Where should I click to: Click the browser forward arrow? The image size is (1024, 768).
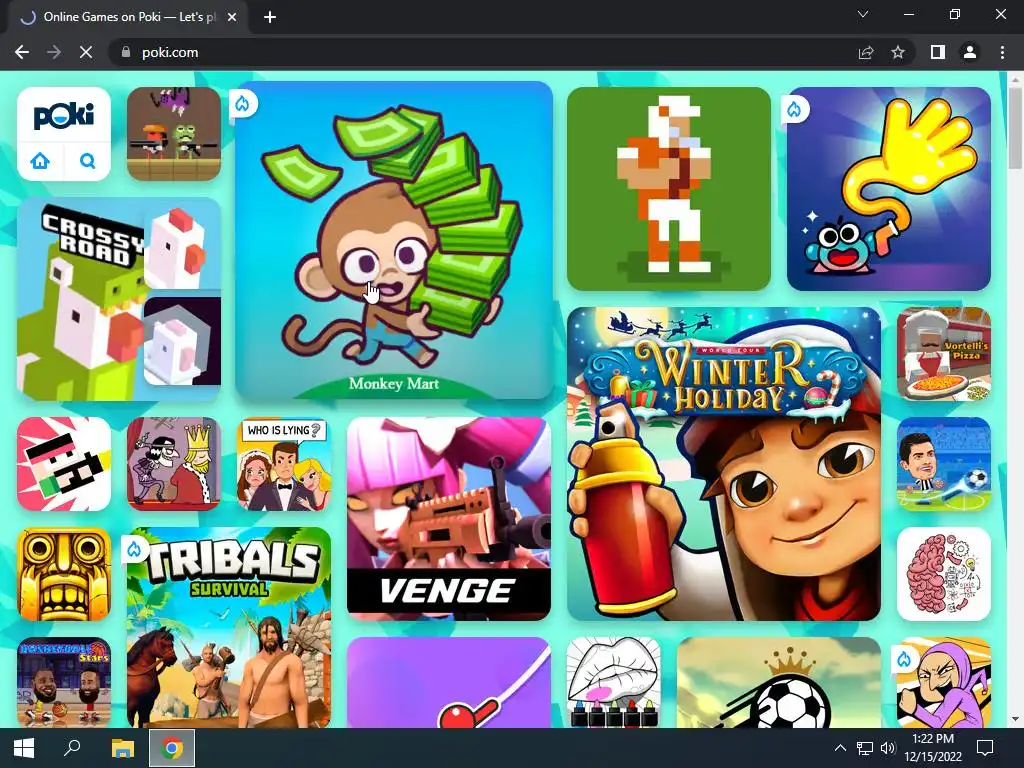coord(54,52)
